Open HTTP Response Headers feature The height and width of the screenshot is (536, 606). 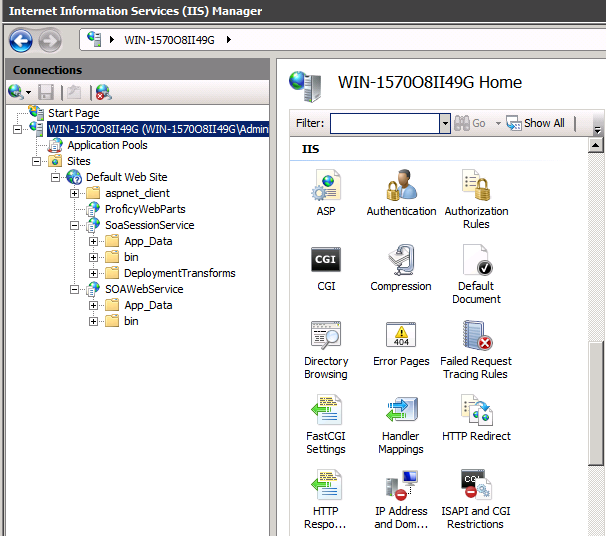click(325, 500)
